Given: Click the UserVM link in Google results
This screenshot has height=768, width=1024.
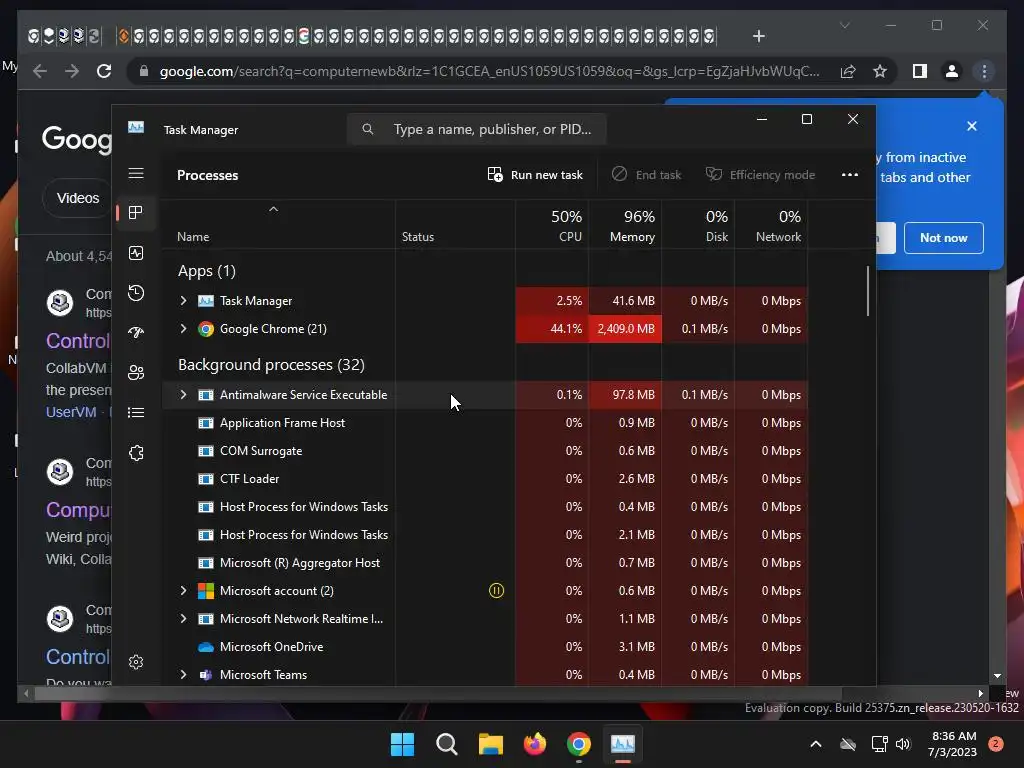Looking at the screenshot, I should (x=71, y=412).
